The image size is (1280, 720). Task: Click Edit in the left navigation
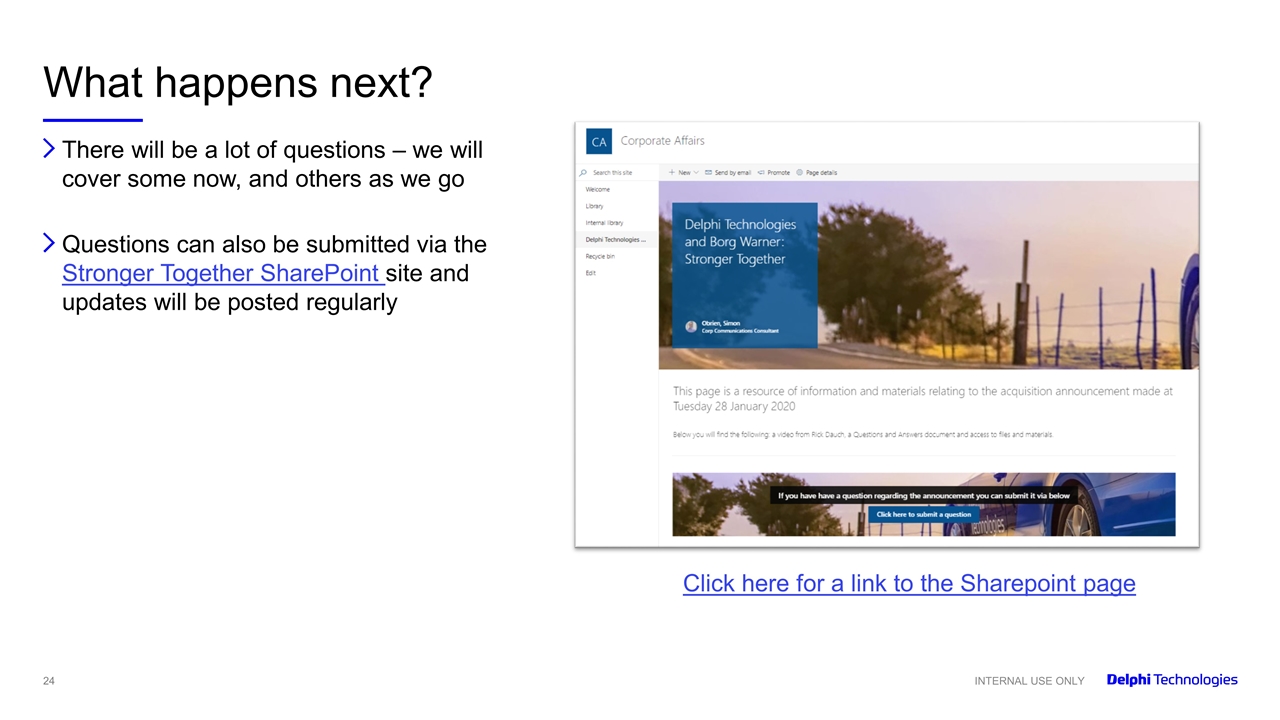point(590,273)
